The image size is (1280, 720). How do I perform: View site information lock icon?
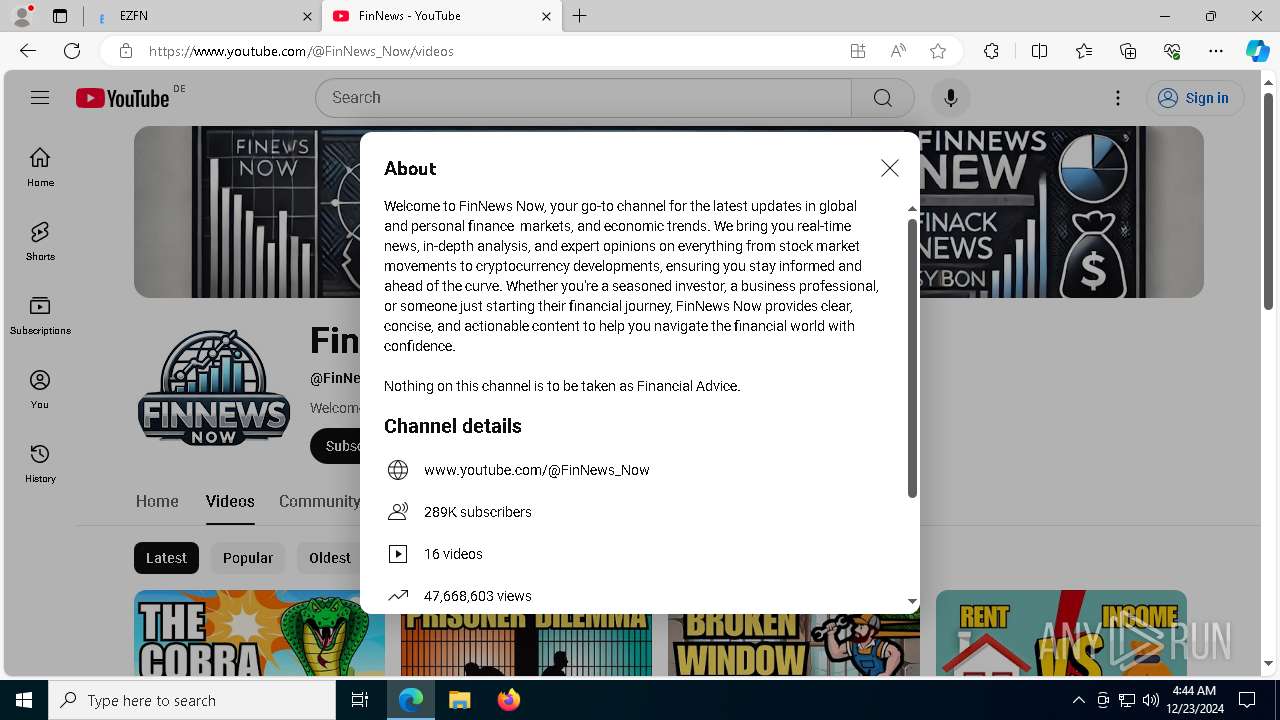pos(125,51)
